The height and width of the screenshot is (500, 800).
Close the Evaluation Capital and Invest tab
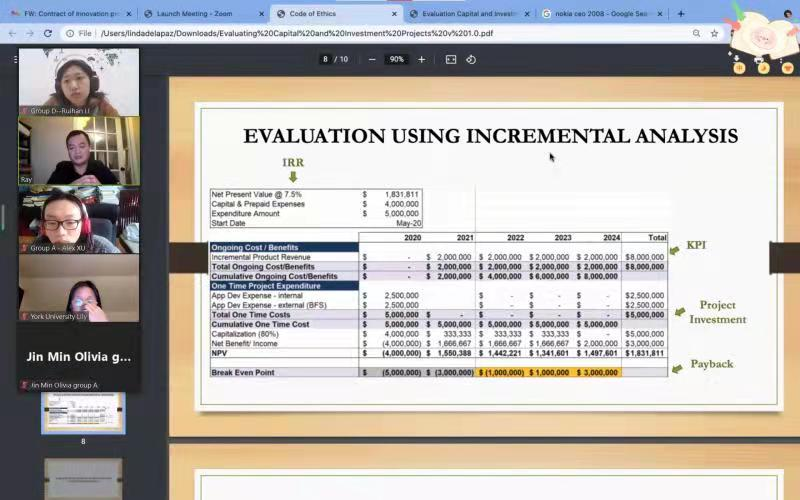[x=527, y=14]
